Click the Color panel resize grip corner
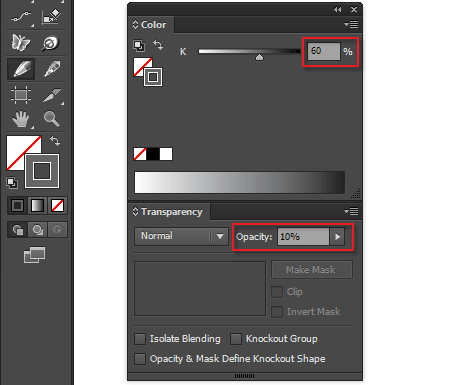 pyautogui.click(x=356, y=194)
